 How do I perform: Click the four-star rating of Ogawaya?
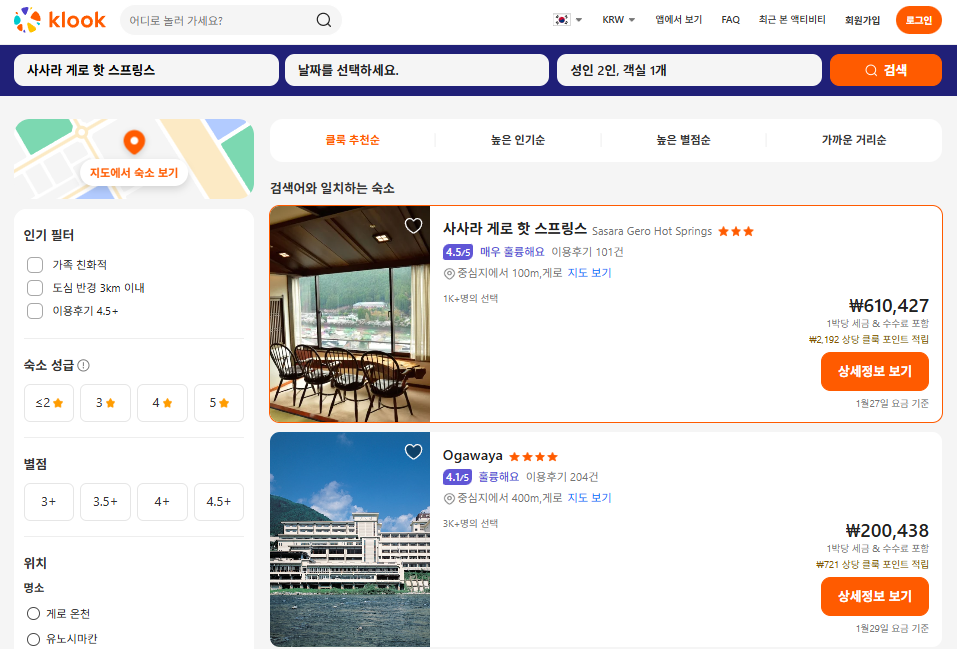(533, 457)
